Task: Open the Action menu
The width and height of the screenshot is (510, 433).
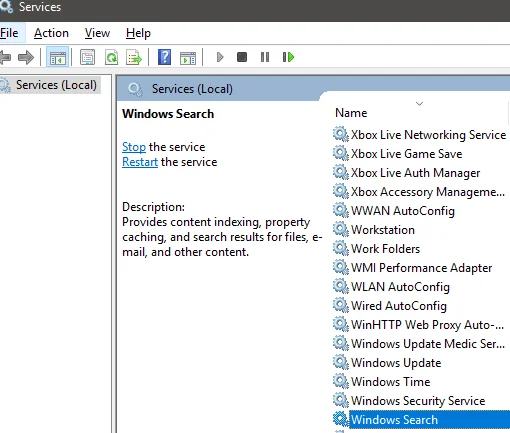Action: pos(51,33)
